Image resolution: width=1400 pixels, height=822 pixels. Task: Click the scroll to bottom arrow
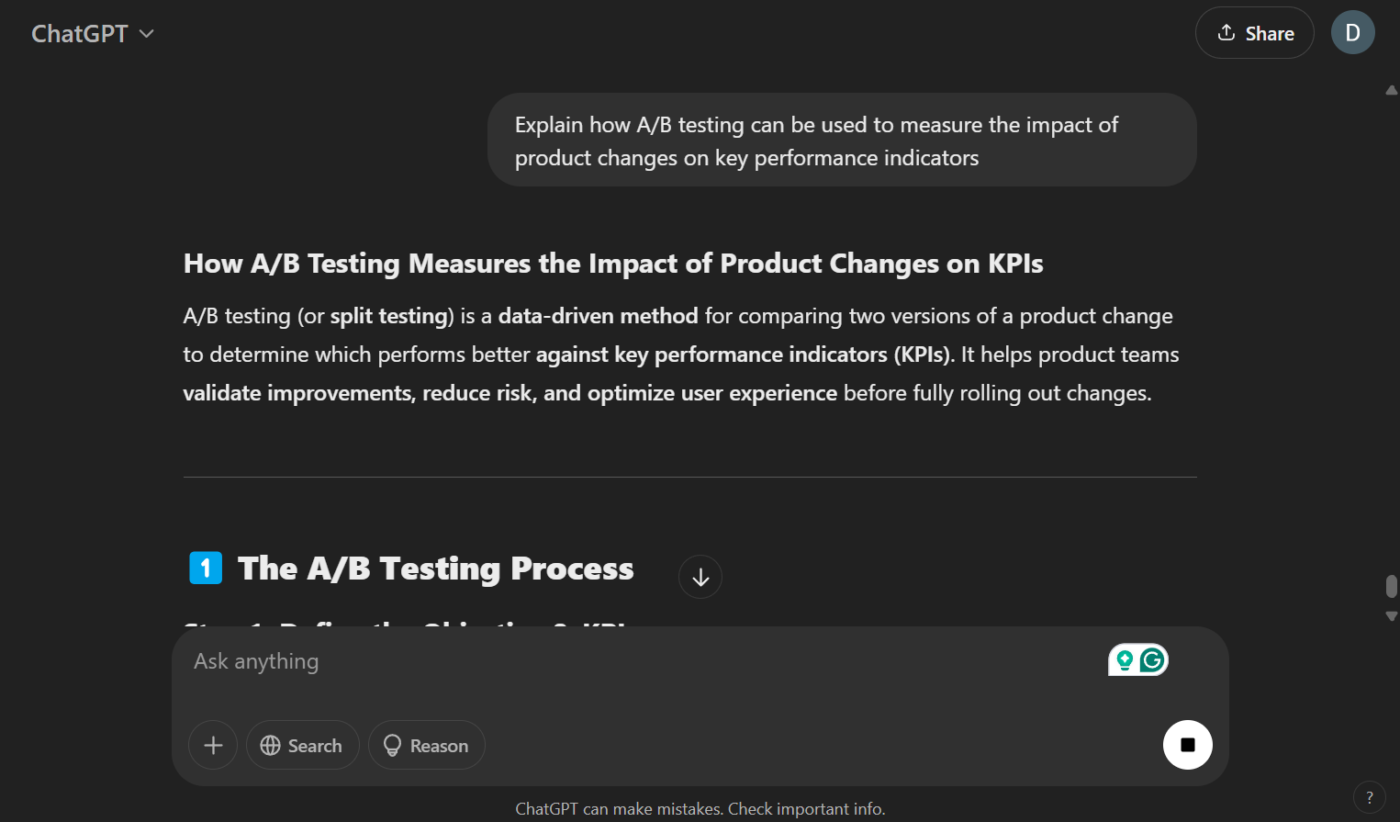coord(700,577)
